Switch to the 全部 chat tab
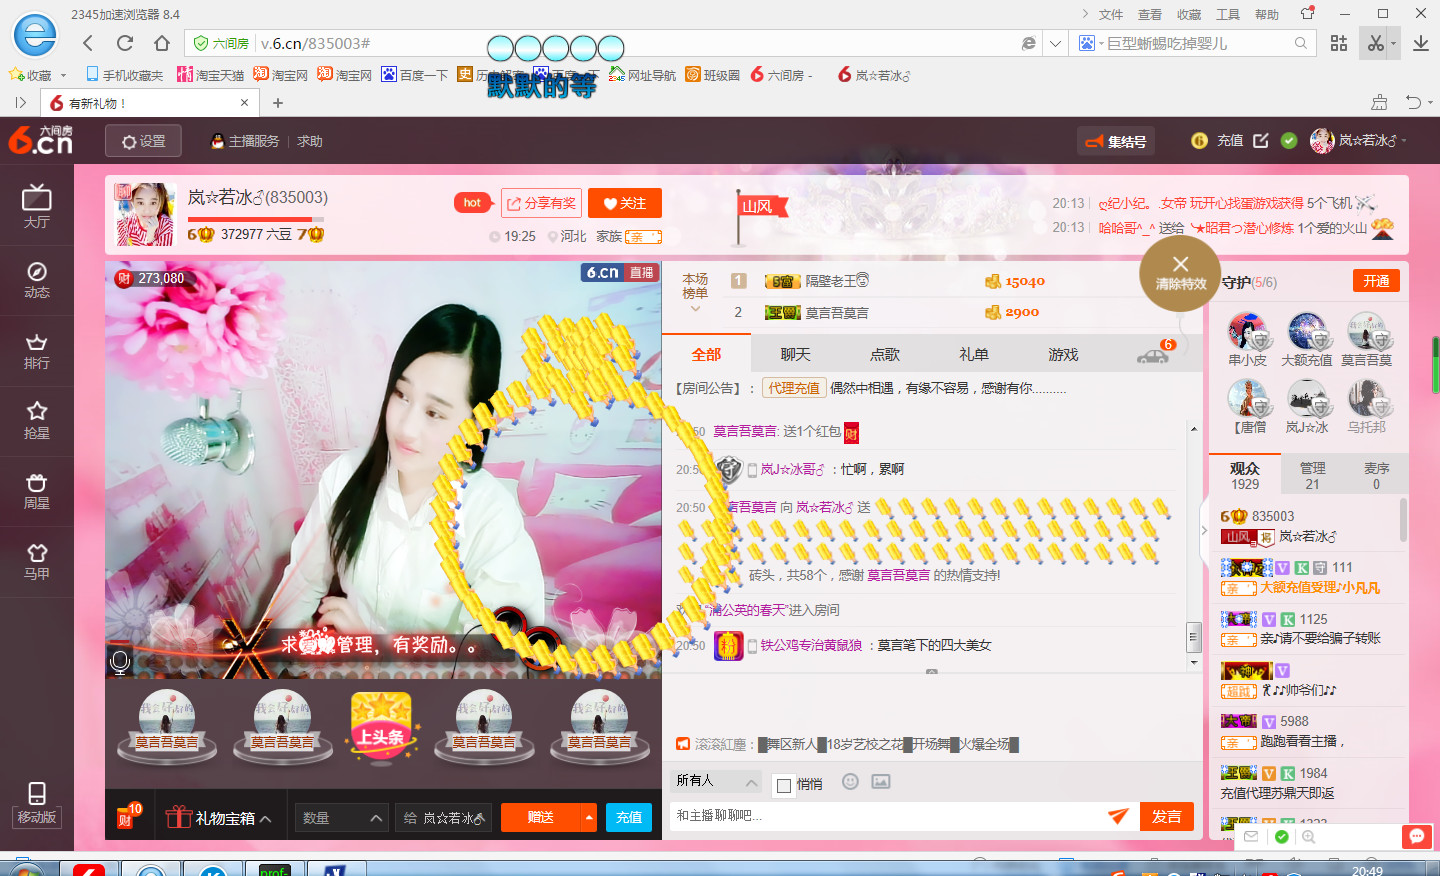 [x=706, y=355]
